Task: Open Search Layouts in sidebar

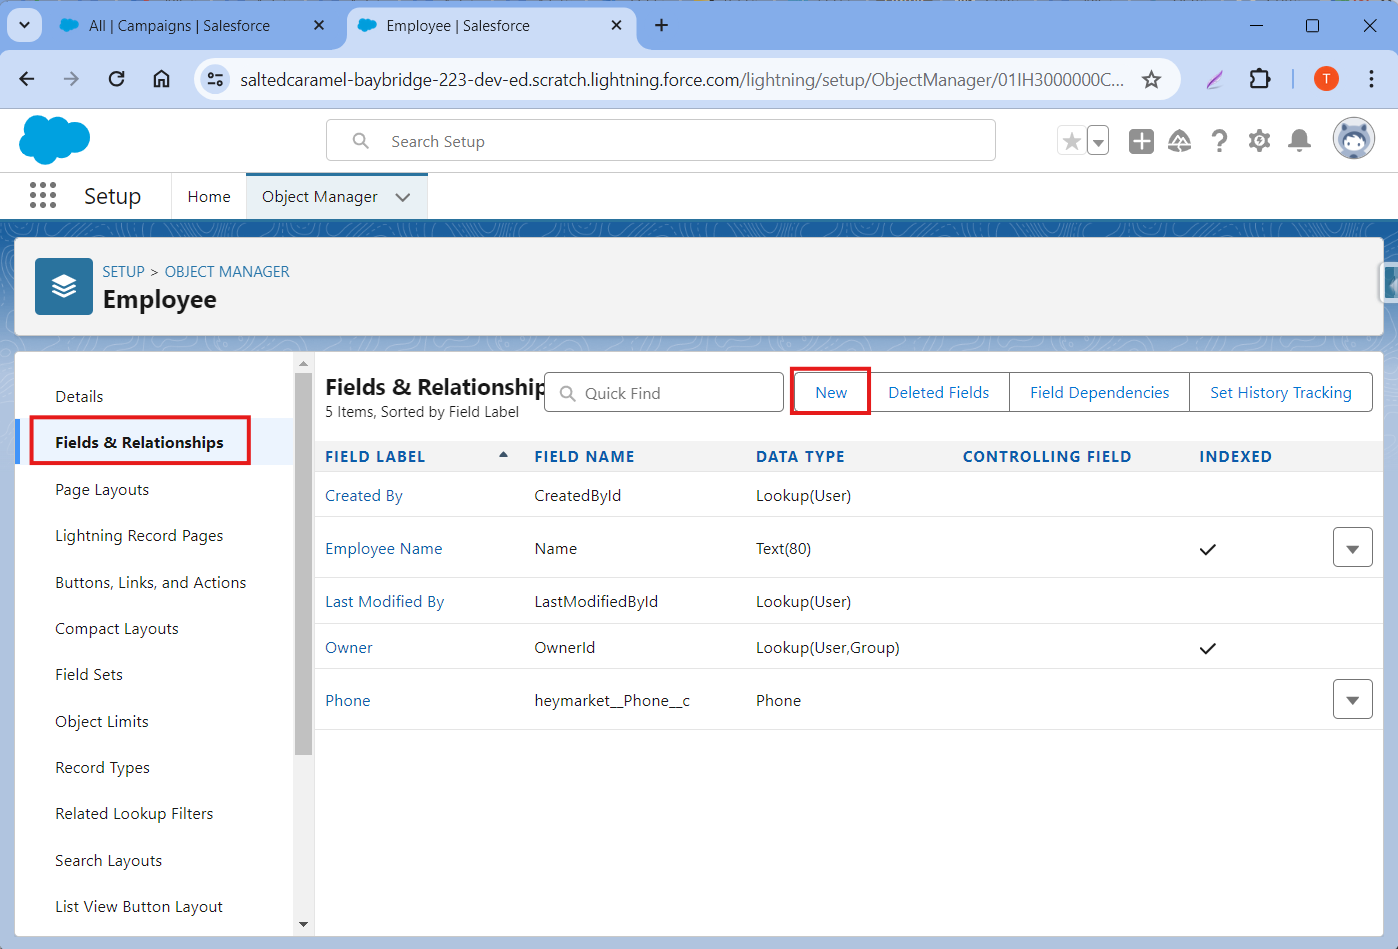Action: click(109, 861)
